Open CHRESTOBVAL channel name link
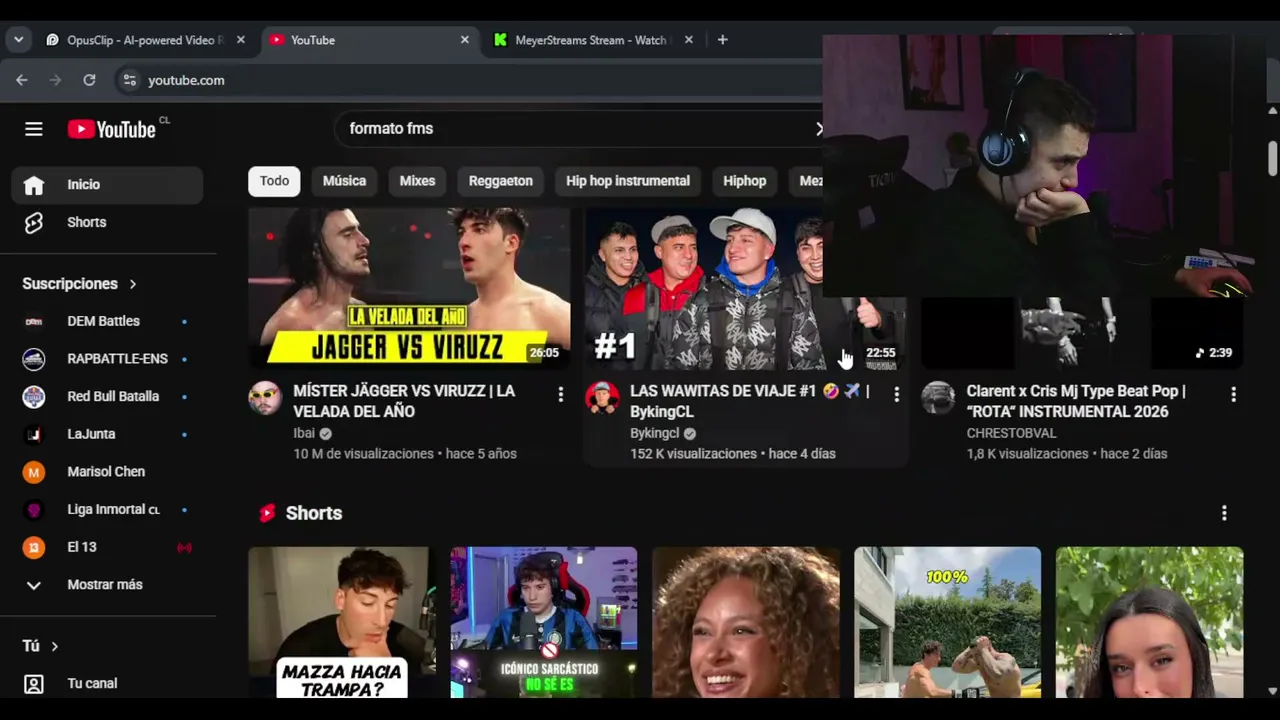This screenshot has width=1280, height=720. click(x=1011, y=433)
